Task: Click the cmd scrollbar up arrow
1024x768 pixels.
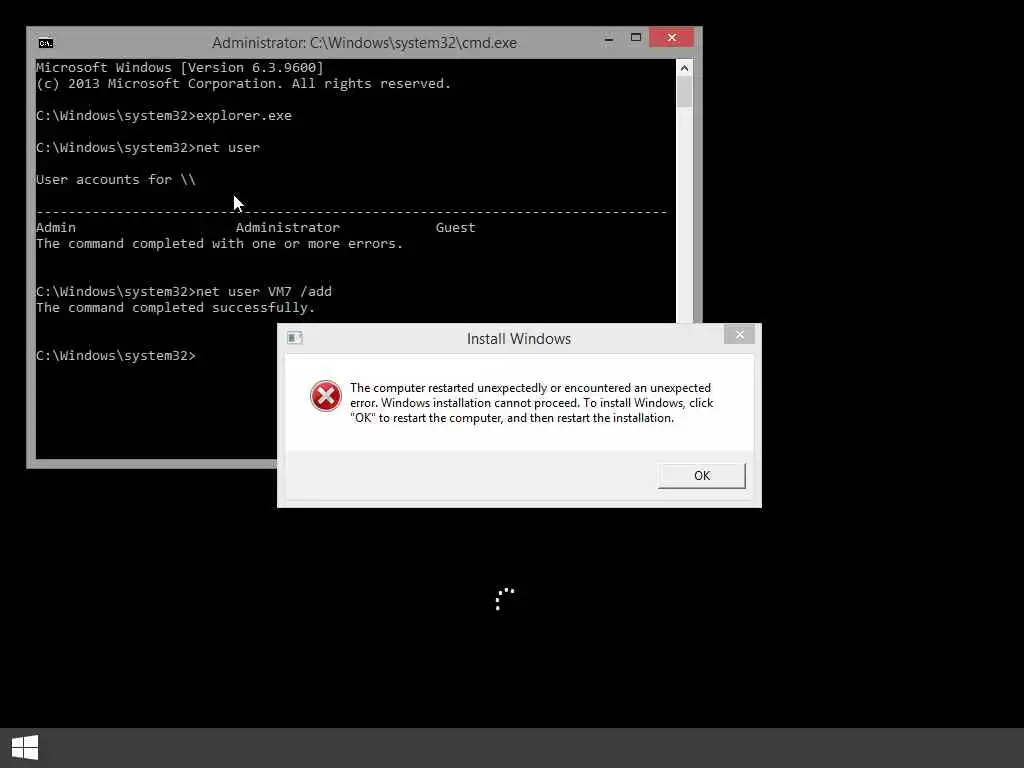Action: point(684,68)
